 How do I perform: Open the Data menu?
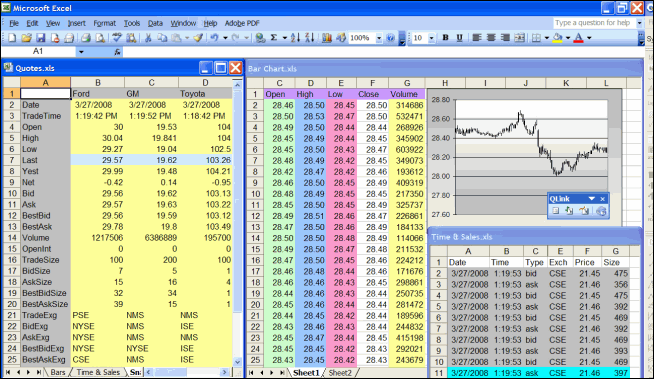pos(155,23)
